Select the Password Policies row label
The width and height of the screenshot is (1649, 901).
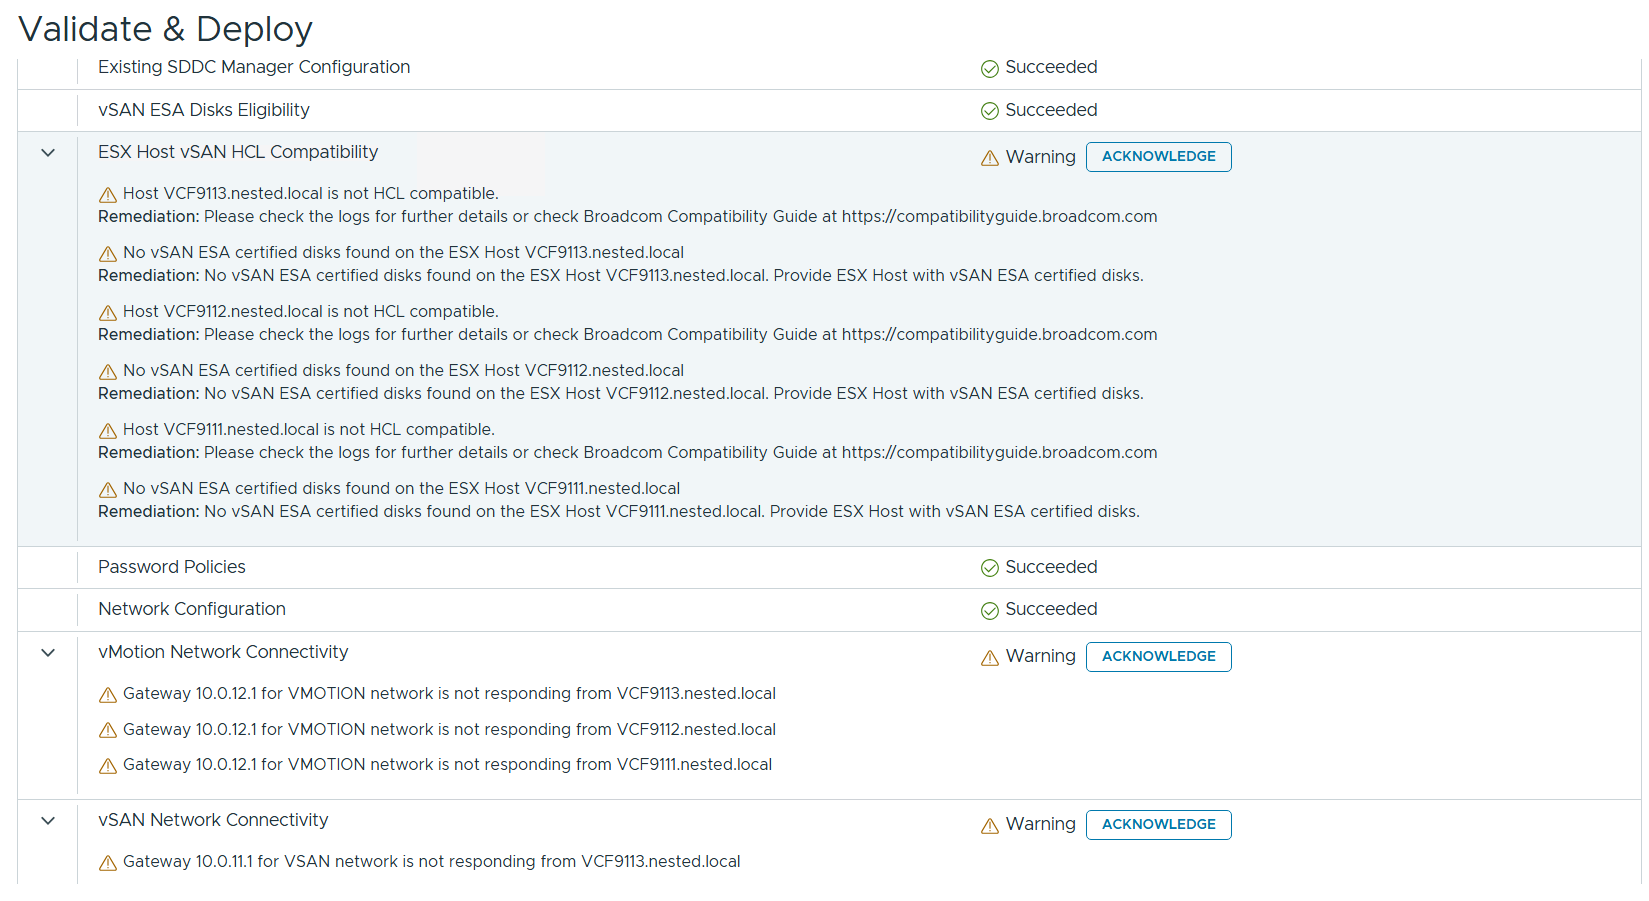tap(172, 567)
